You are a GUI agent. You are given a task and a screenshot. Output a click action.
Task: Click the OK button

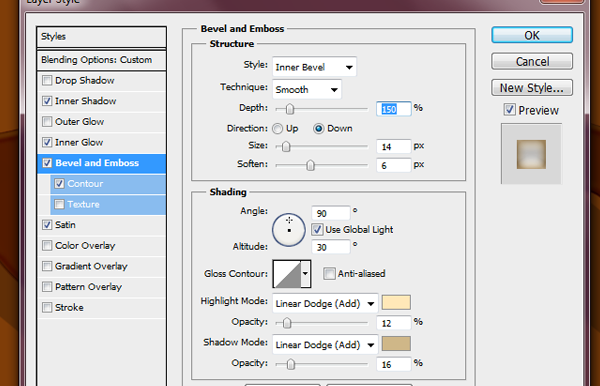click(x=532, y=35)
